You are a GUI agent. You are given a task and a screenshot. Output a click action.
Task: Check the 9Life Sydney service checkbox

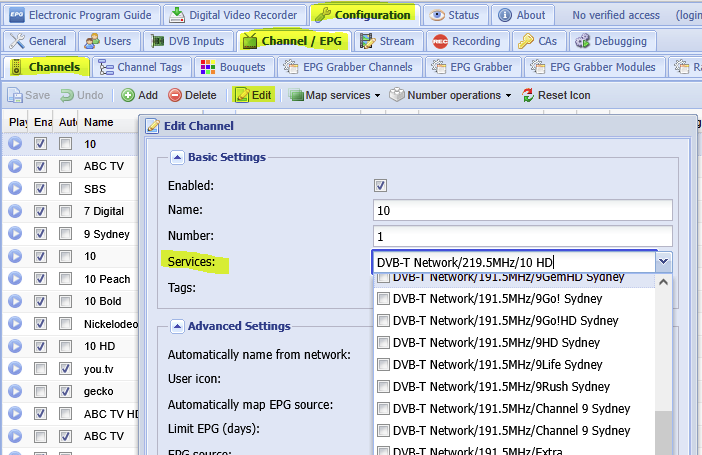(383, 365)
